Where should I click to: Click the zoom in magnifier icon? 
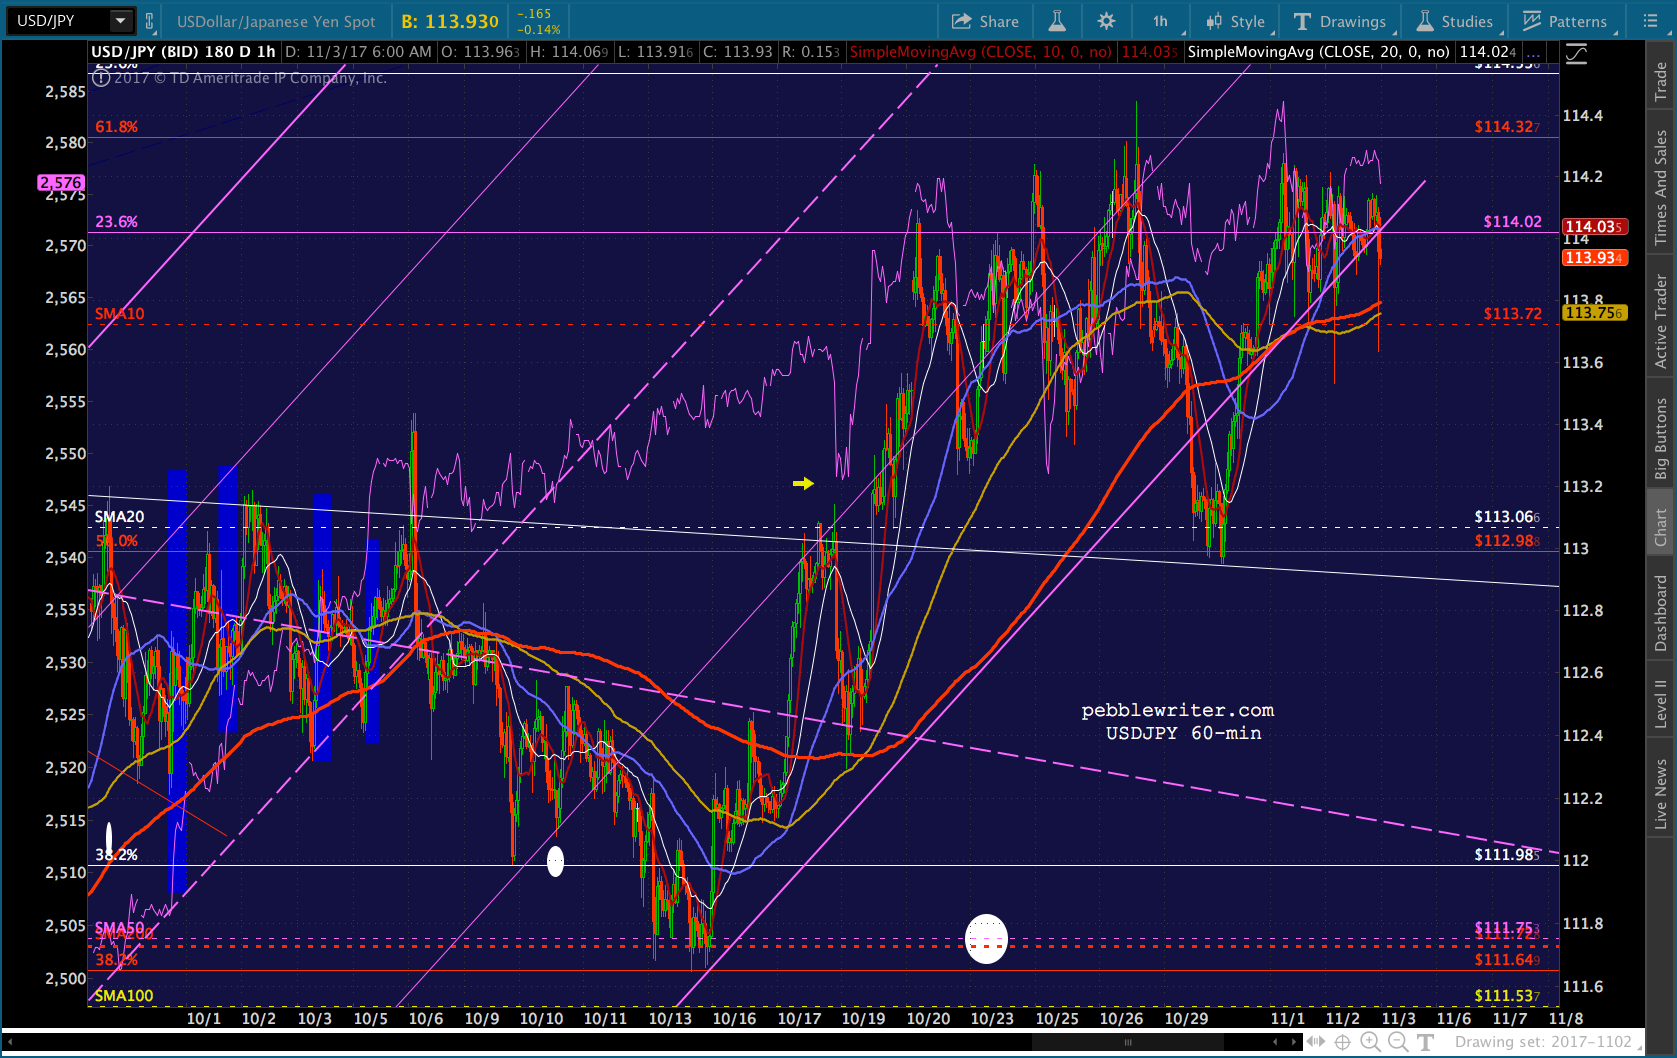[1370, 1042]
